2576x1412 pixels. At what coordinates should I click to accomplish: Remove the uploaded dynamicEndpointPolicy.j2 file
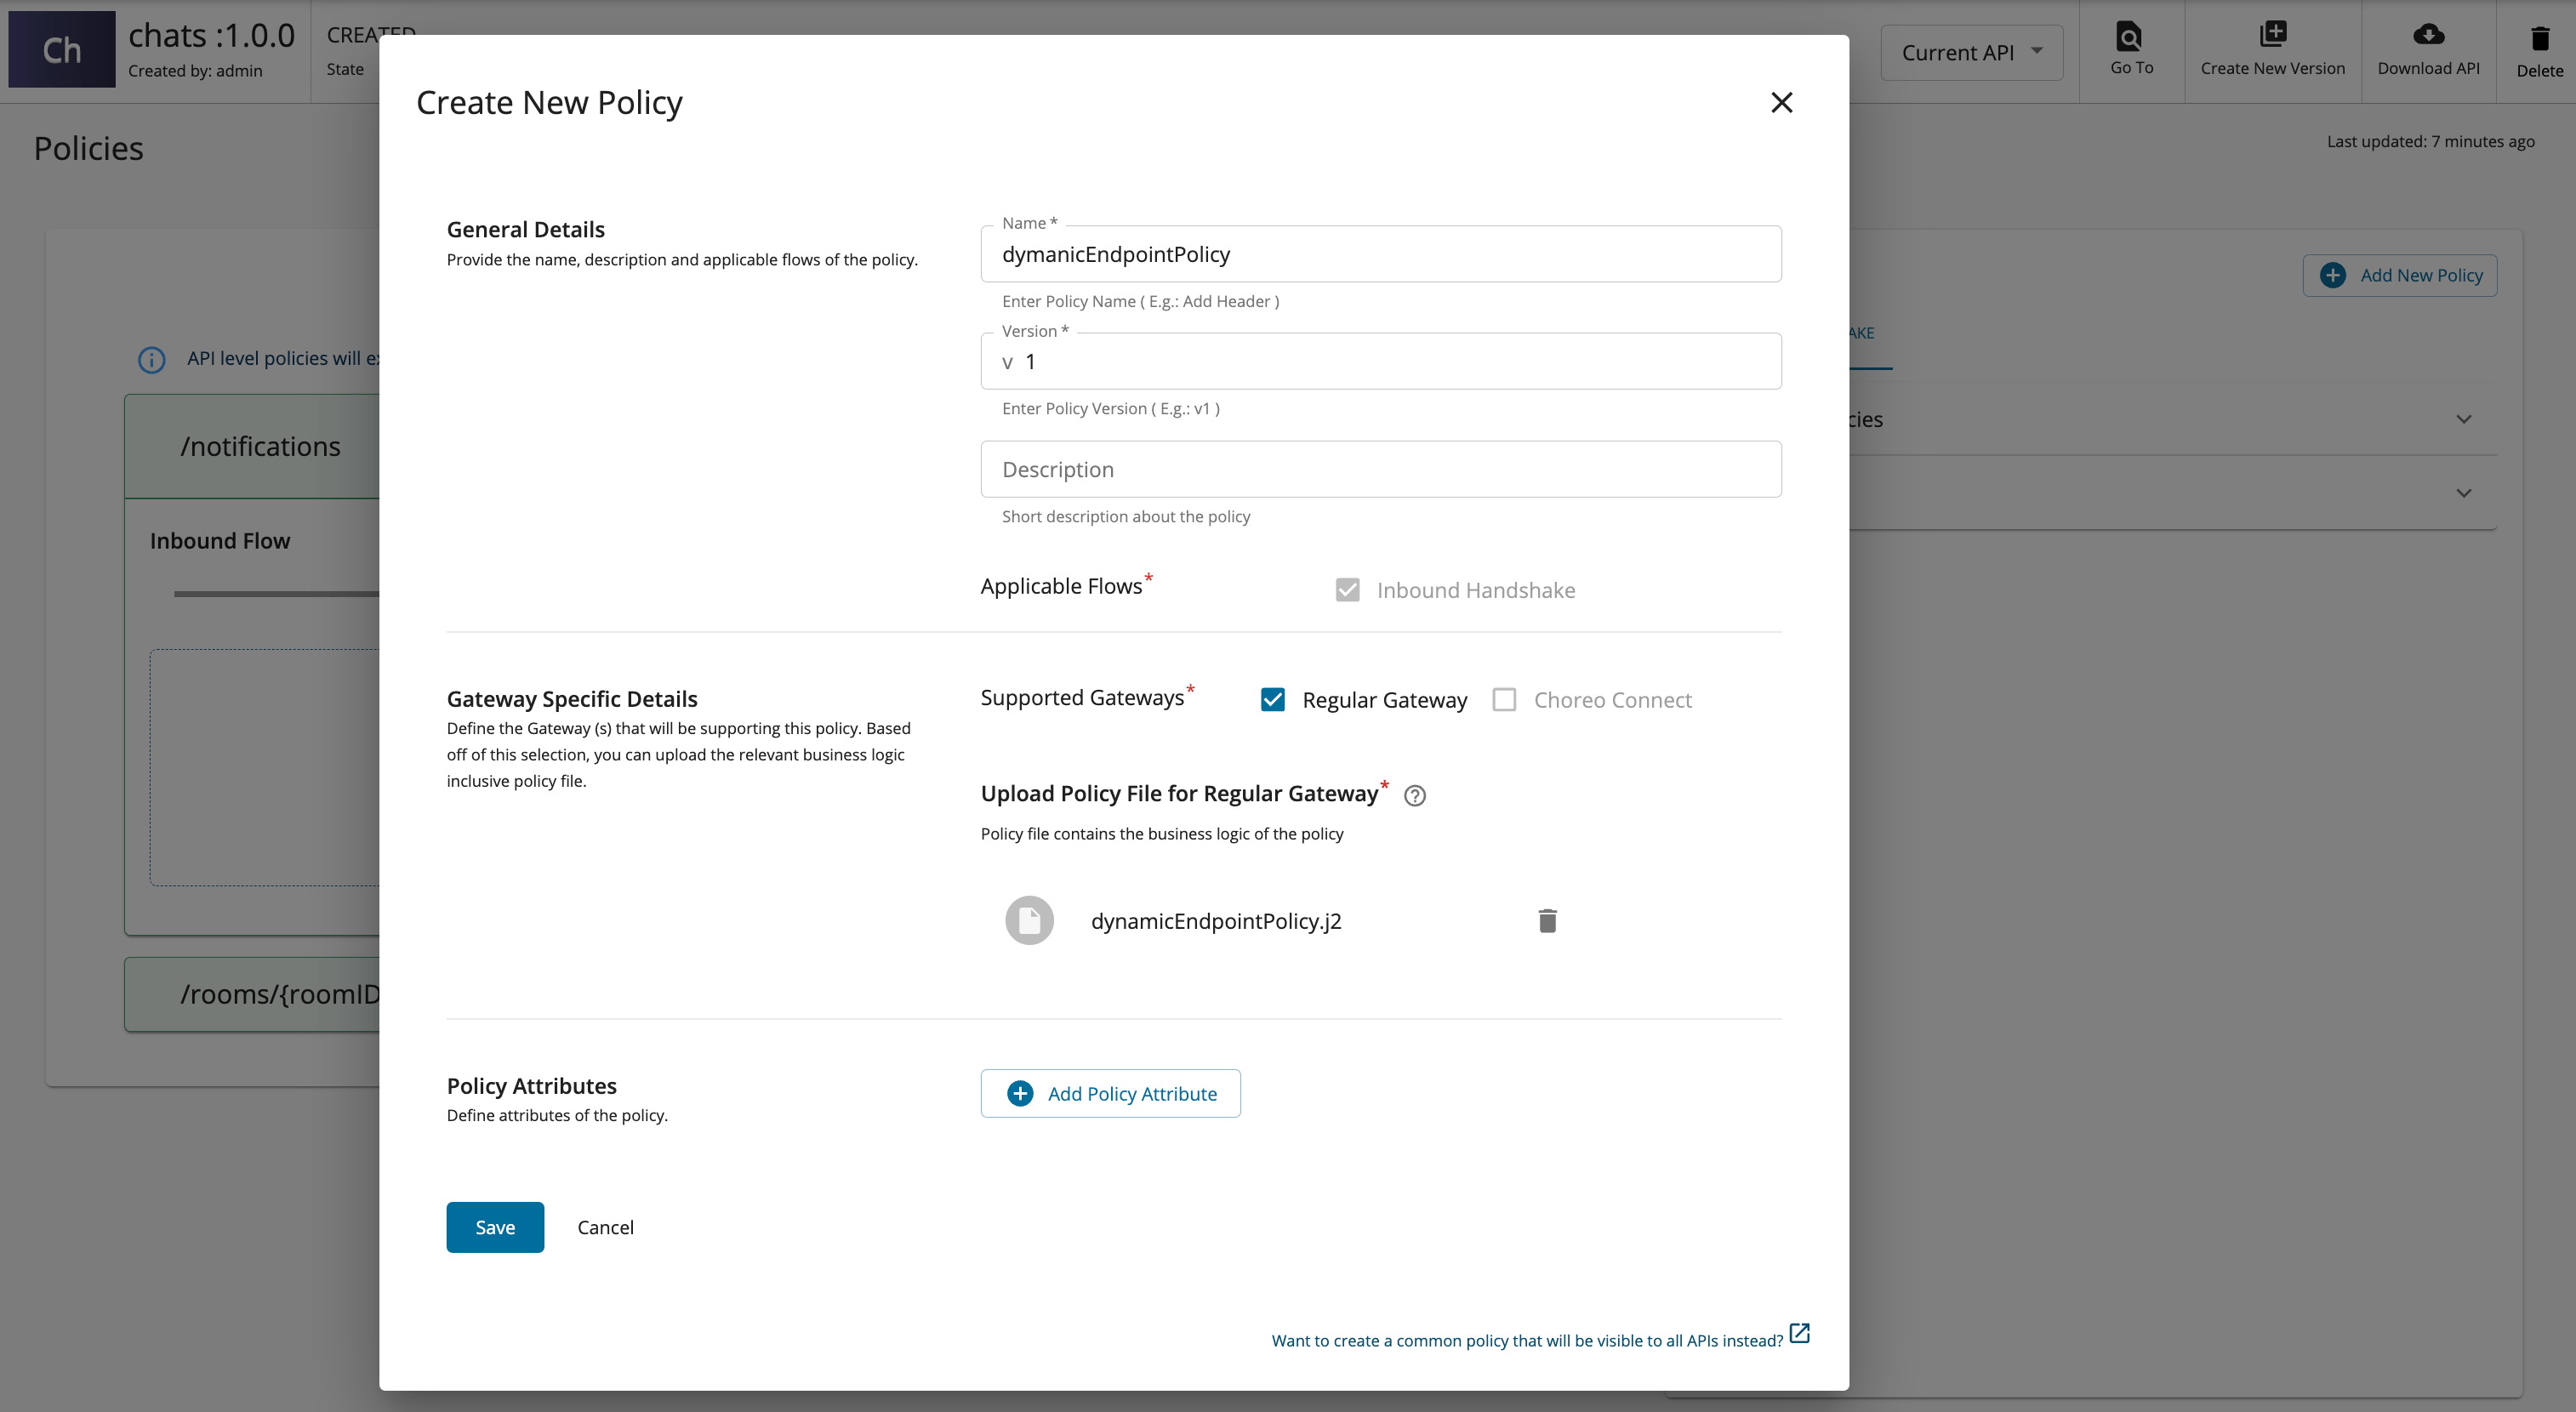[1547, 920]
